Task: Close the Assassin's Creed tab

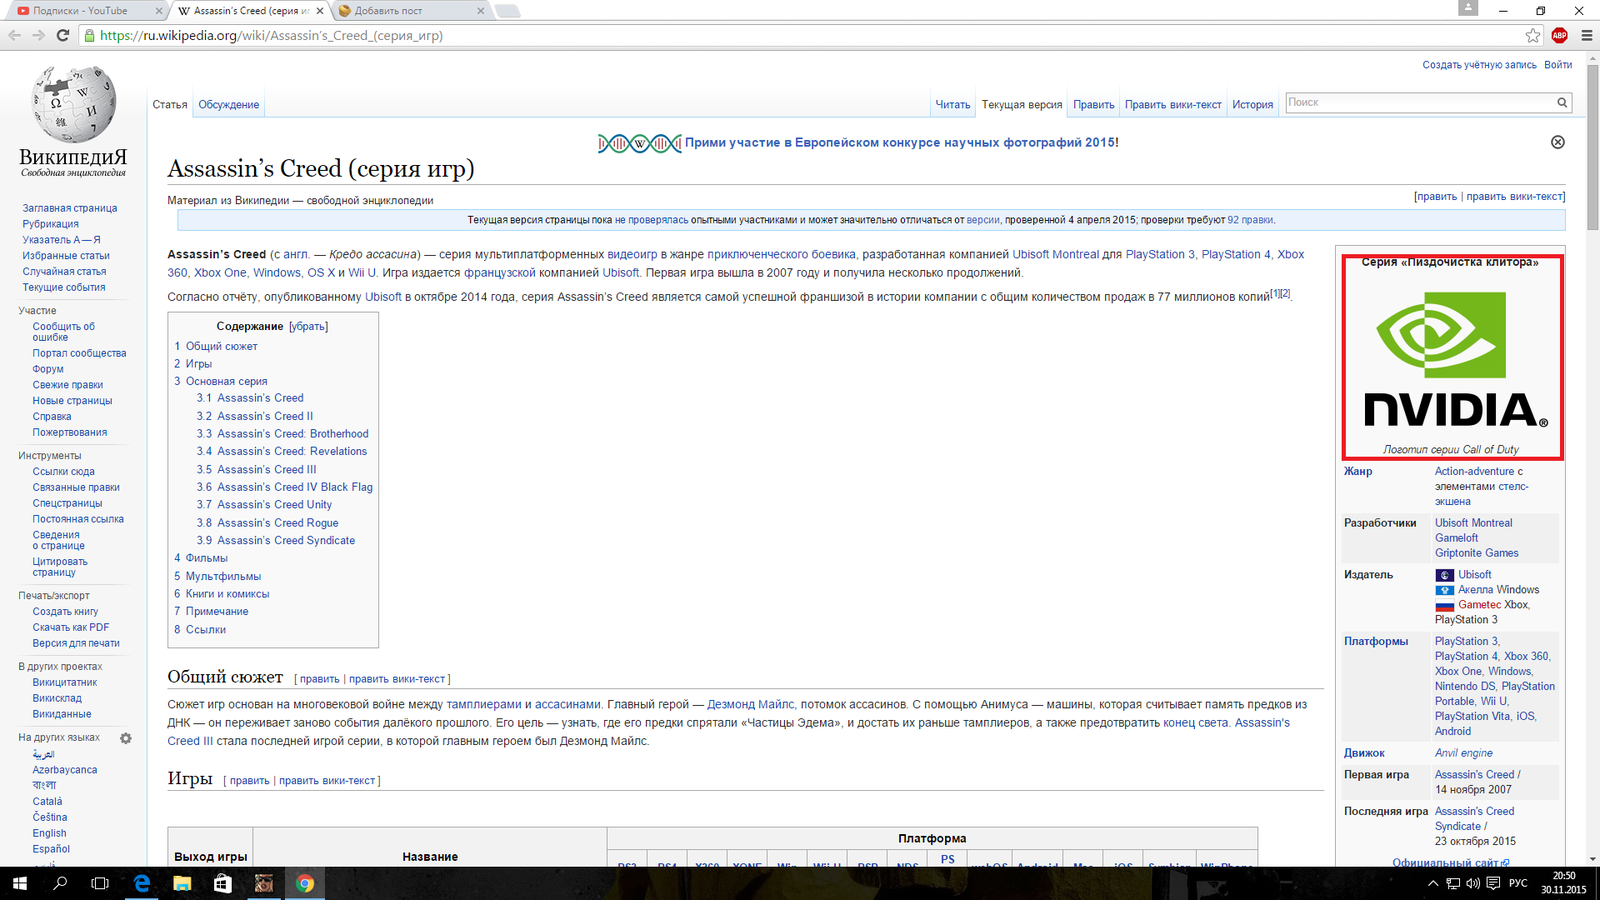Action: pos(320,11)
